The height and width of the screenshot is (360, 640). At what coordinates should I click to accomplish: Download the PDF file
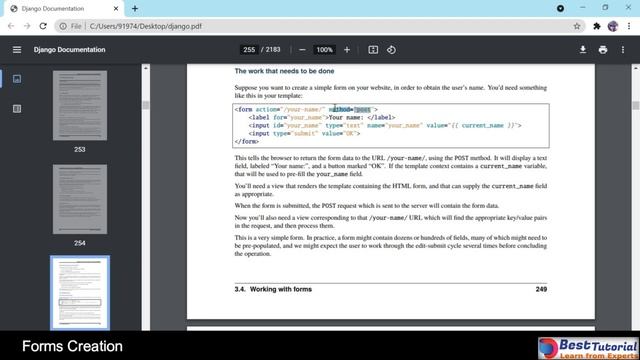click(x=583, y=50)
